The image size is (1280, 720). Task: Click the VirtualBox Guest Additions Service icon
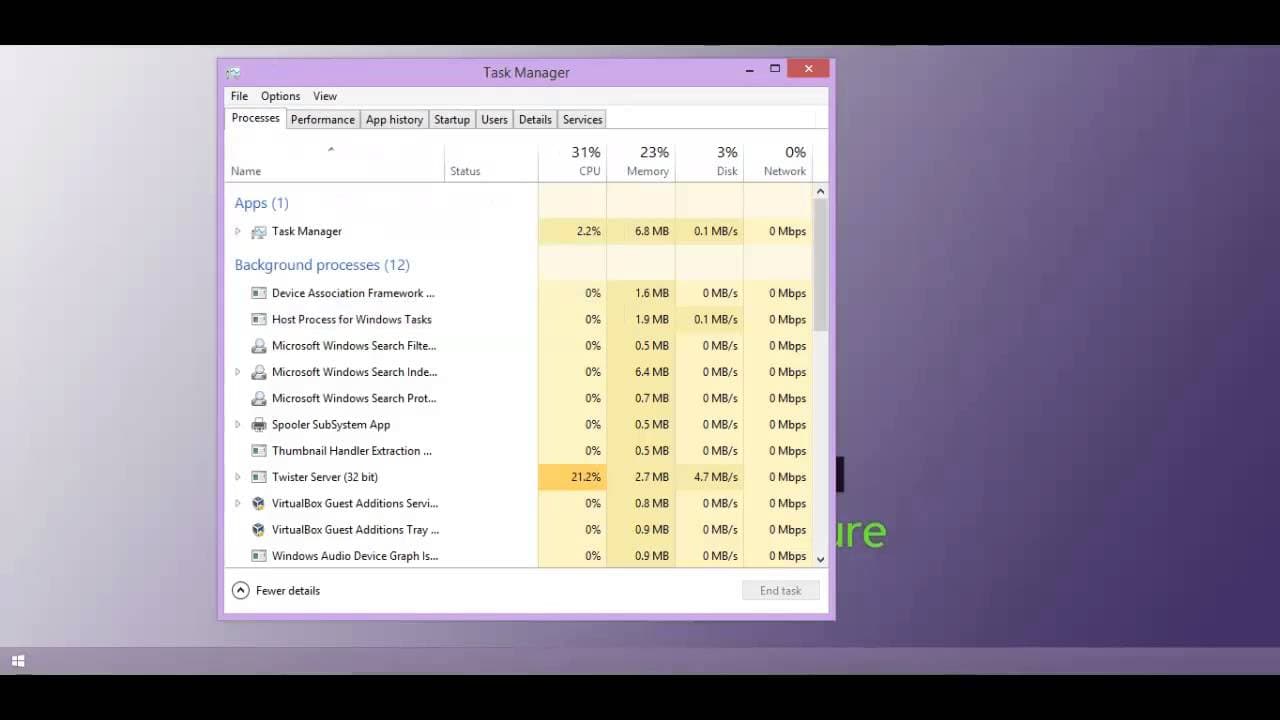pyautogui.click(x=259, y=503)
